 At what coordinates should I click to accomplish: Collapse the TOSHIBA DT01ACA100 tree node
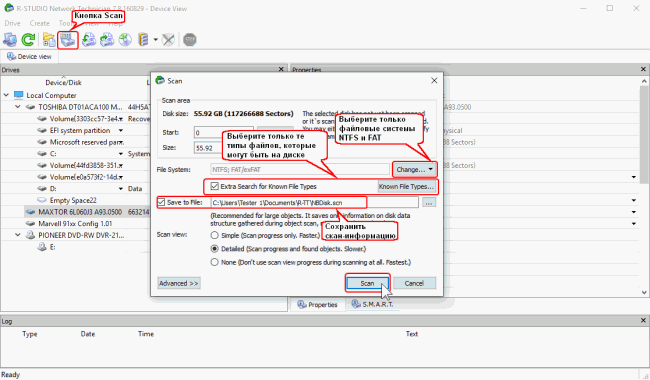click(18, 107)
